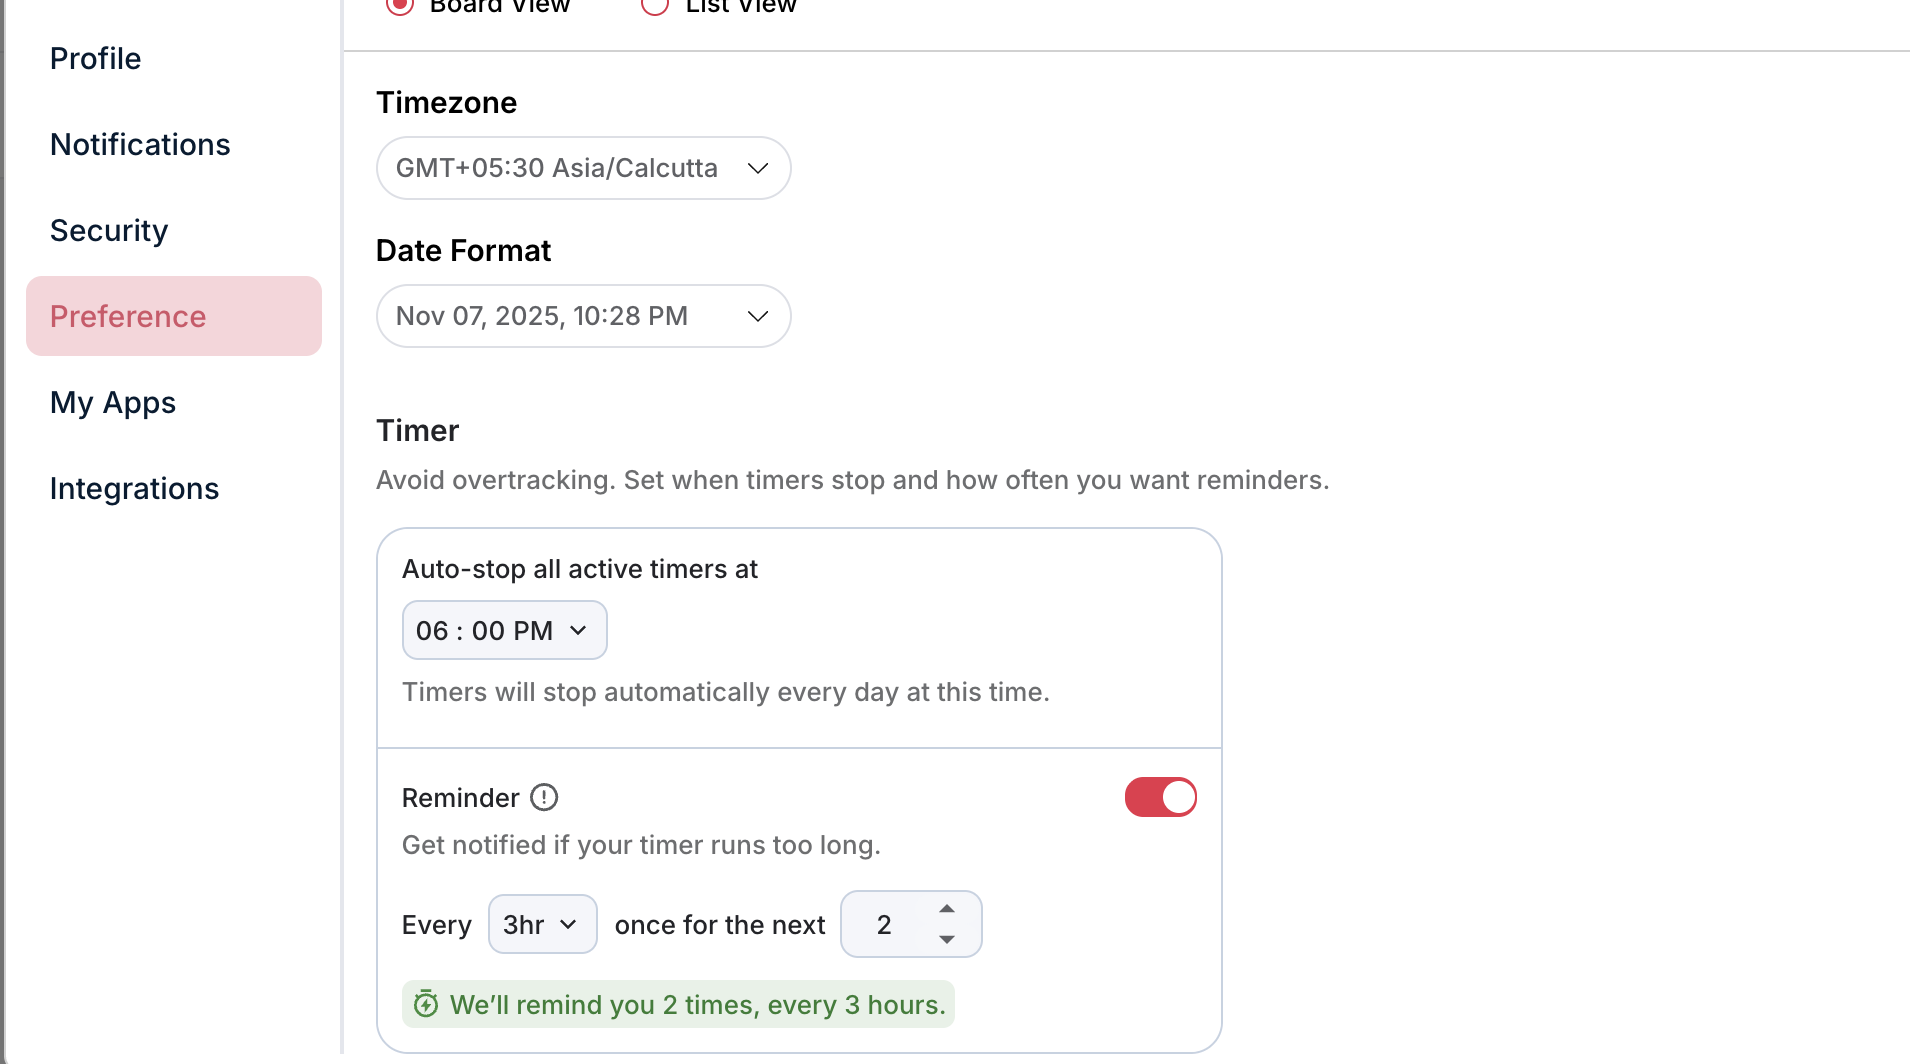Switch to Security settings

point(109,231)
